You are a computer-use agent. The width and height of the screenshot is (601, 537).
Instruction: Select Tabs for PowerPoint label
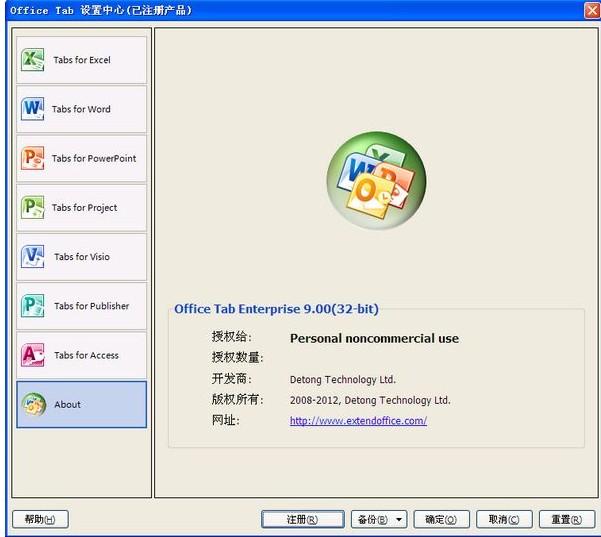tap(94, 158)
